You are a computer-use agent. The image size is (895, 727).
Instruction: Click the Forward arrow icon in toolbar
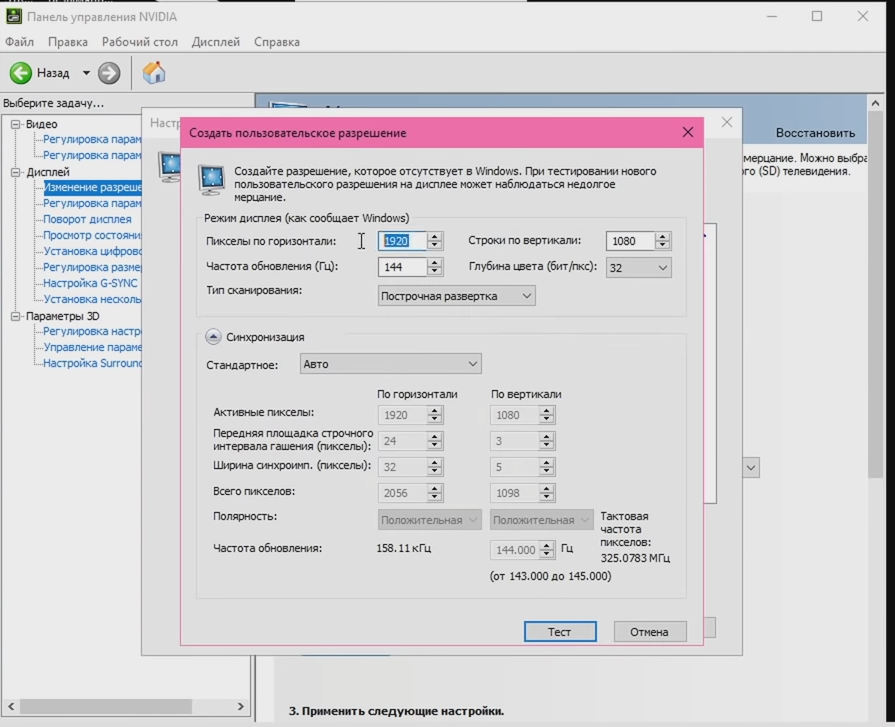coord(108,73)
